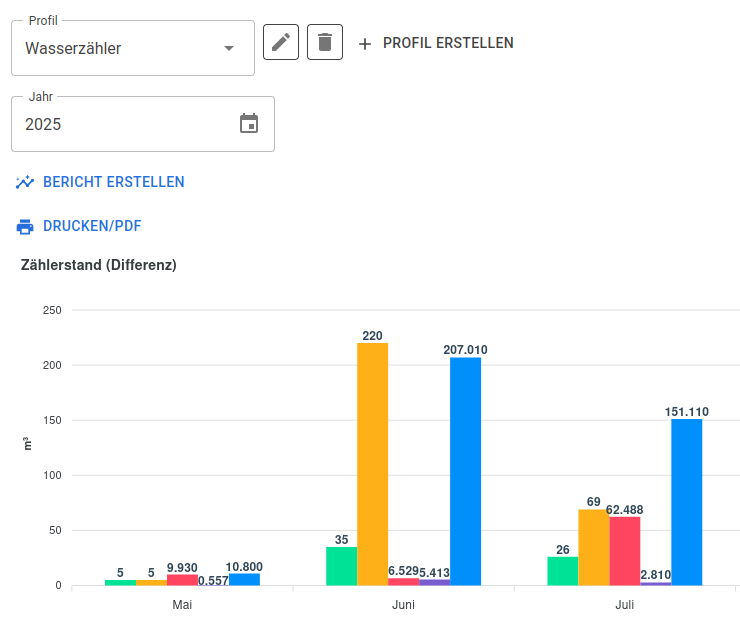Click PROFIL ERSTELLEN button
This screenshot has width=740, height=619.
coord(436,43)
